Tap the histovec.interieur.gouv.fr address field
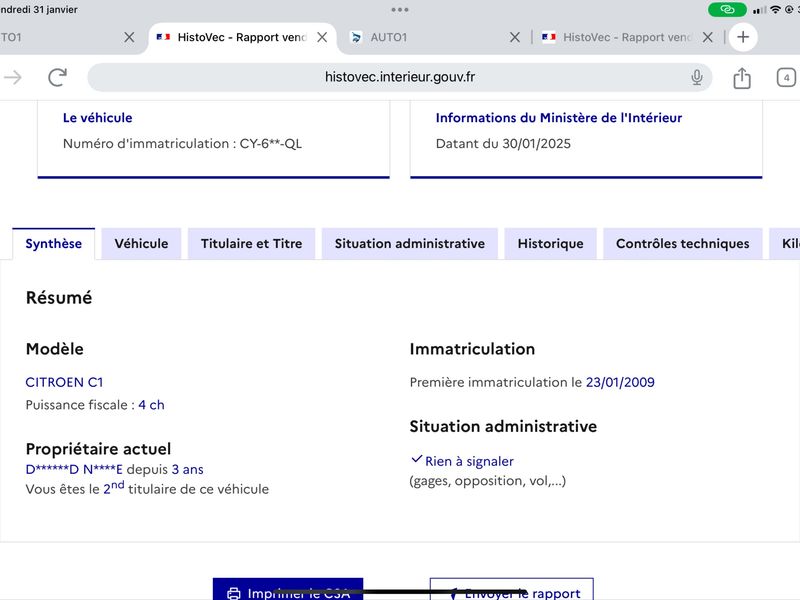 (x=399, y=78)
